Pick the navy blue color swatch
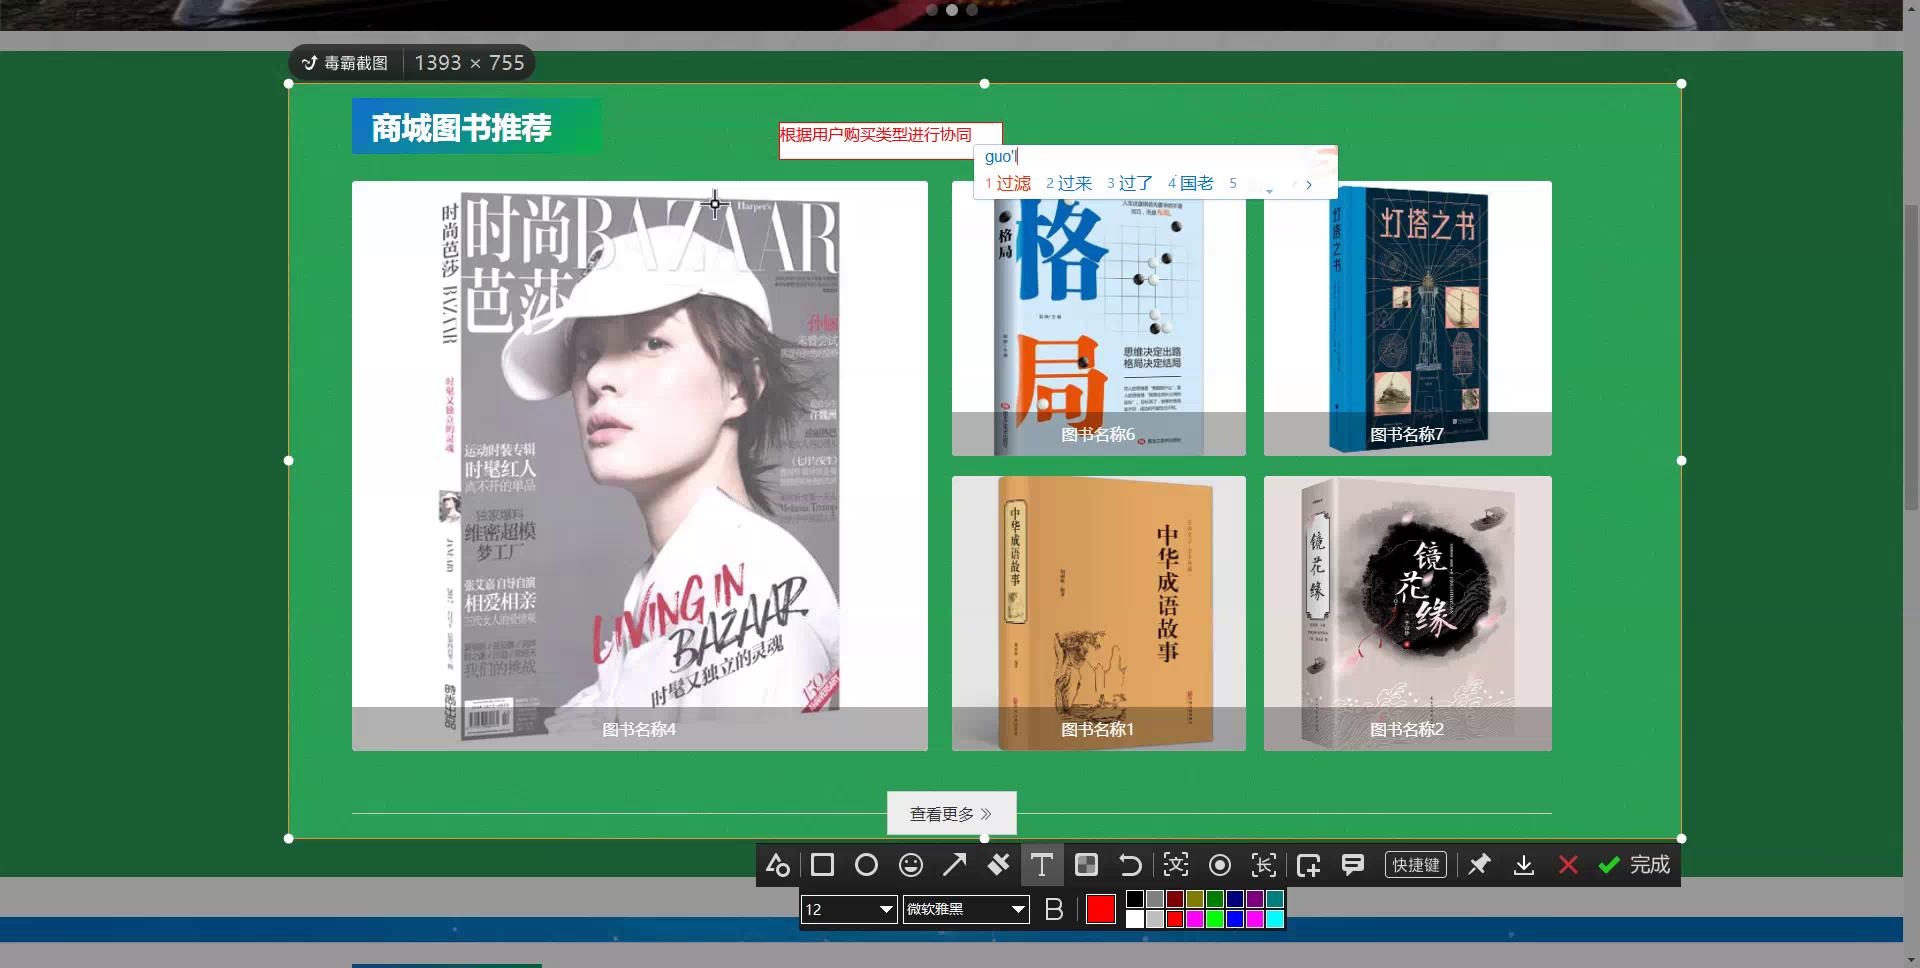This screenshot has height=968, width=1920. tap(1234, 899)
